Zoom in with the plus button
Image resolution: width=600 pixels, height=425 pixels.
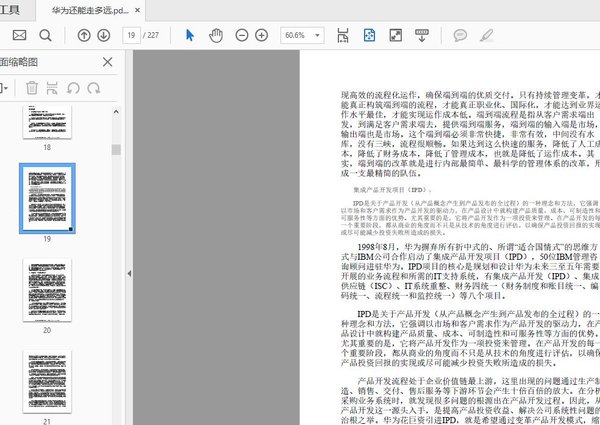tap(264, 35)
